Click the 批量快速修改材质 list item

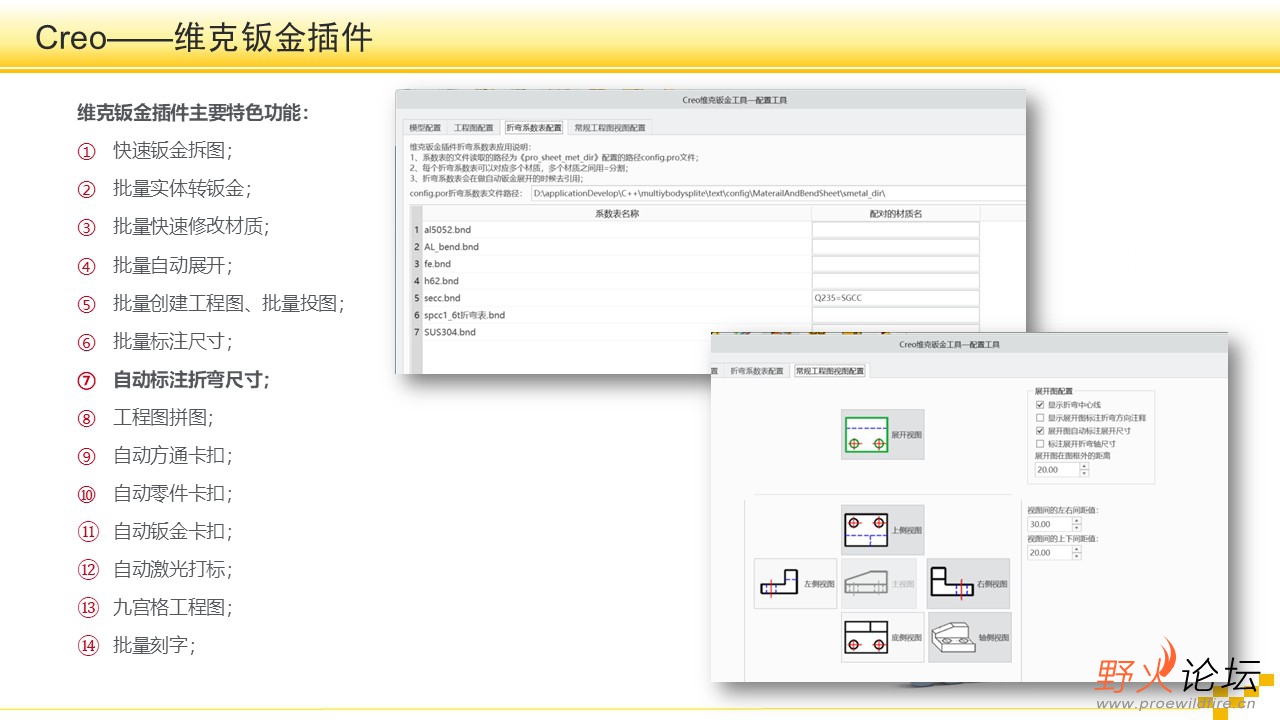[x=191, y=227]
